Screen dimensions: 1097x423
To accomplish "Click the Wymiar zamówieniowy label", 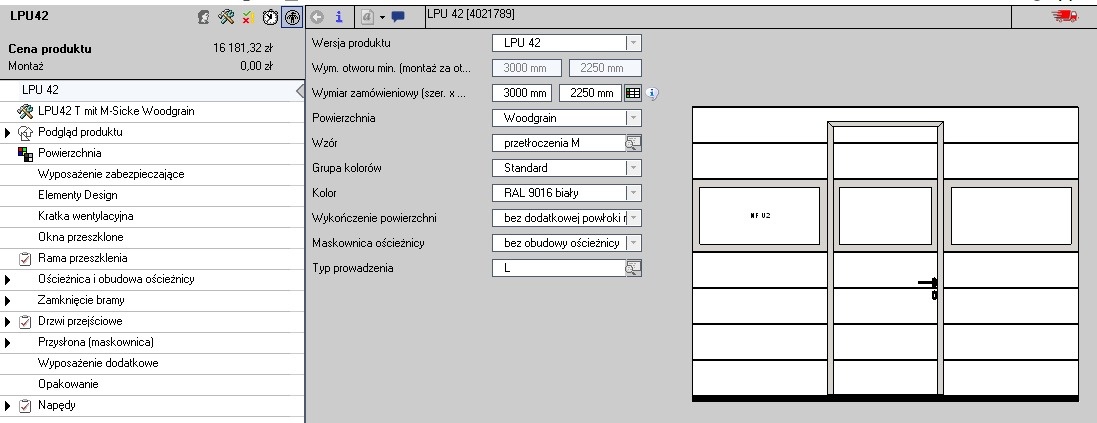I will (389, 93).
